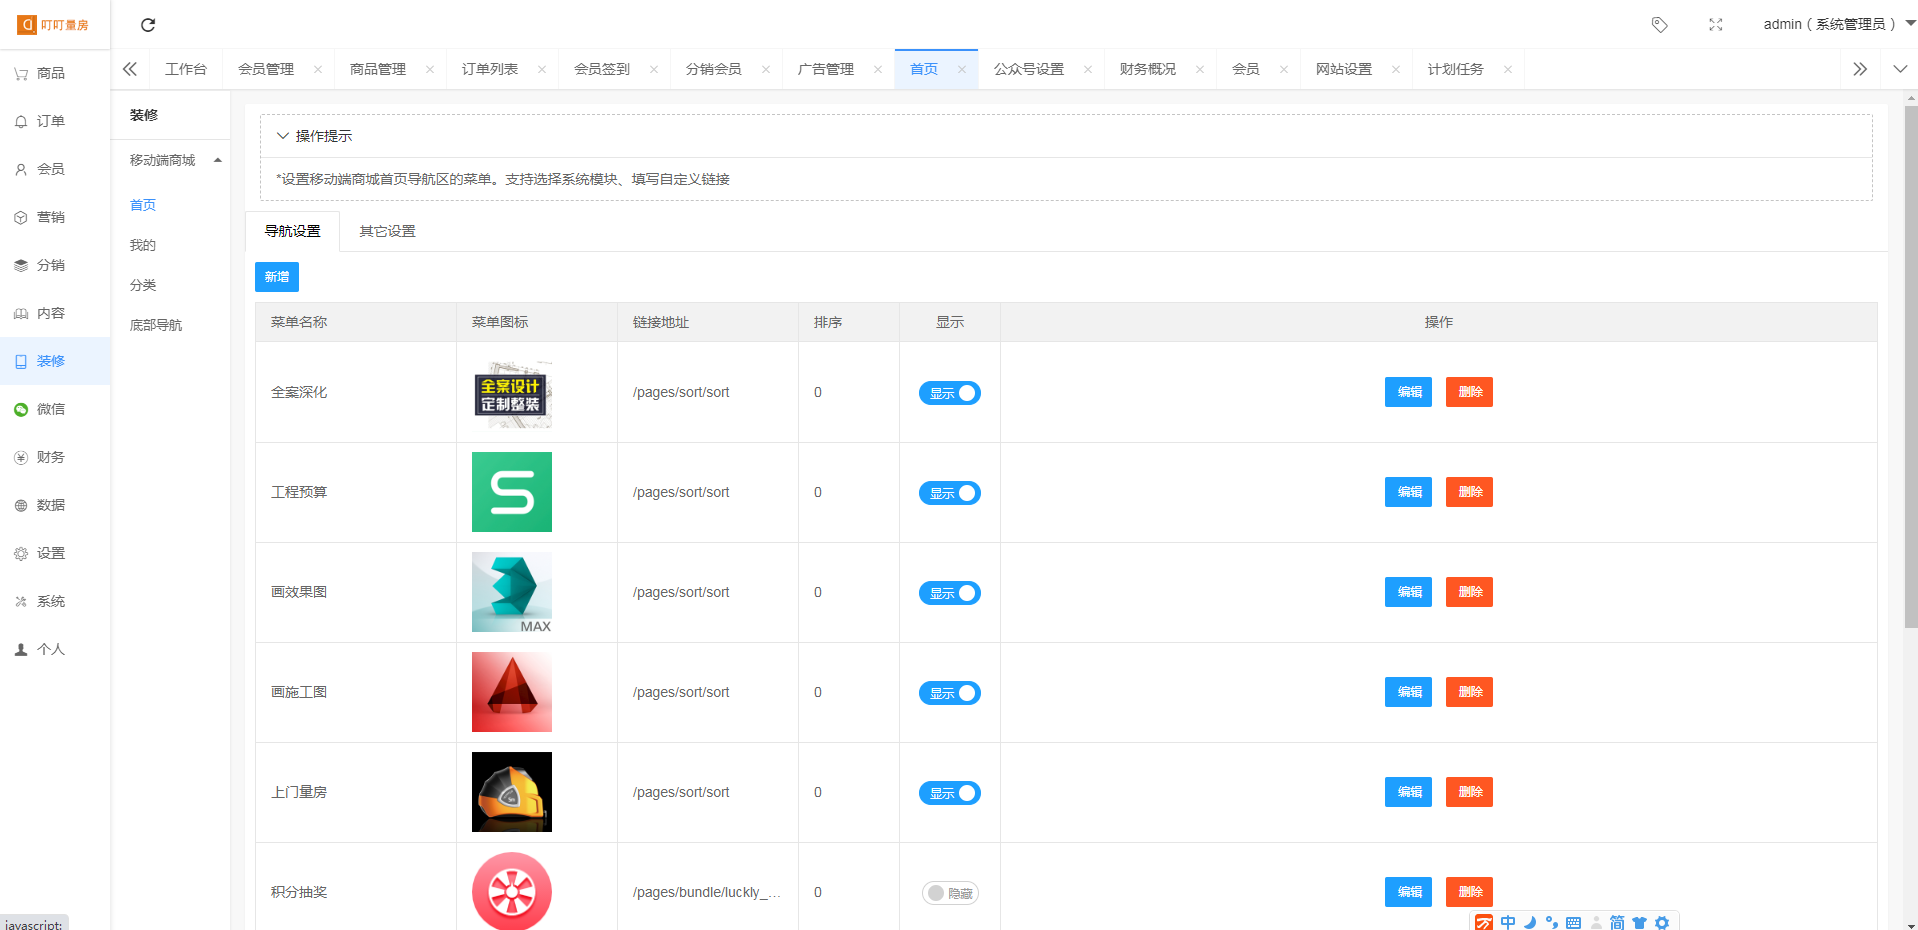Viewport: 1918px width, 930px height.
Task: Click IME settings gear icon
Action: 1662,922
